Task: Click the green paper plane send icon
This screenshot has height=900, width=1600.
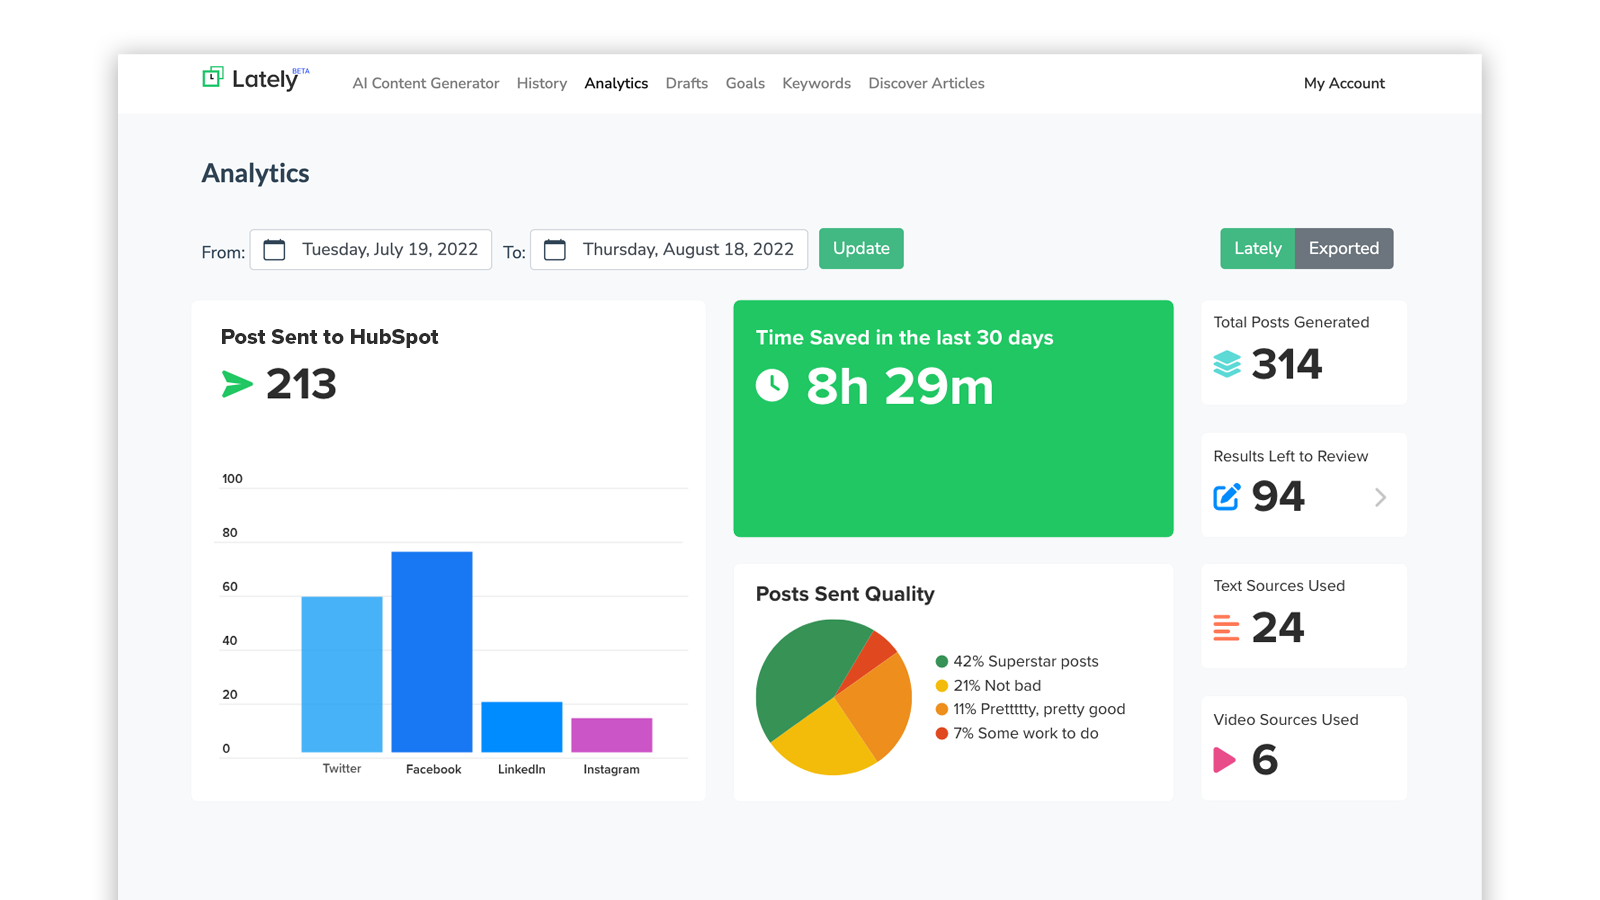Action: pyautogui.click(x=237, y=384)
